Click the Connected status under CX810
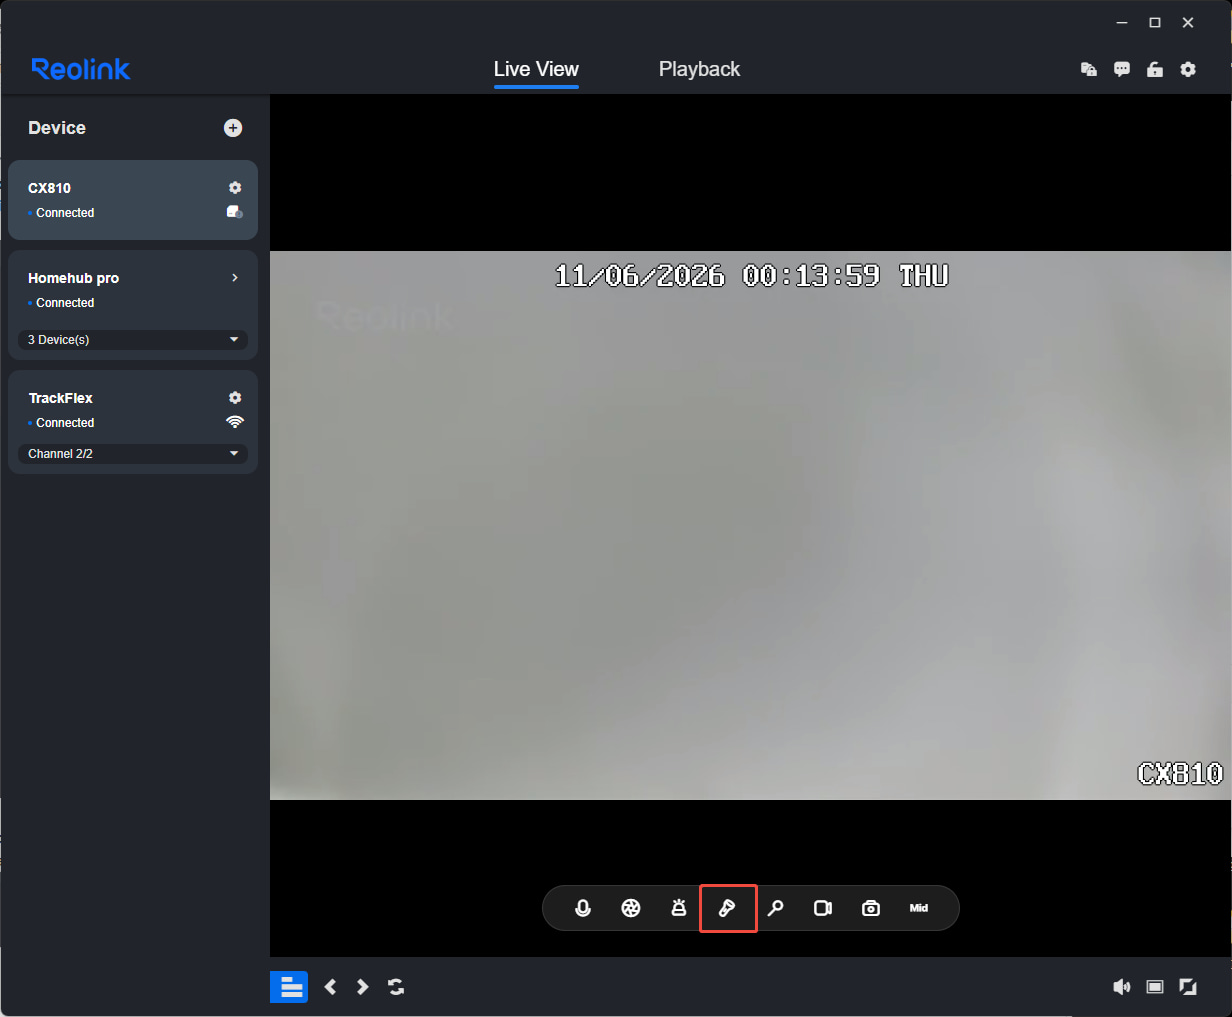Viewport: 1232px width, 1017px height. [x=65, y=213]
